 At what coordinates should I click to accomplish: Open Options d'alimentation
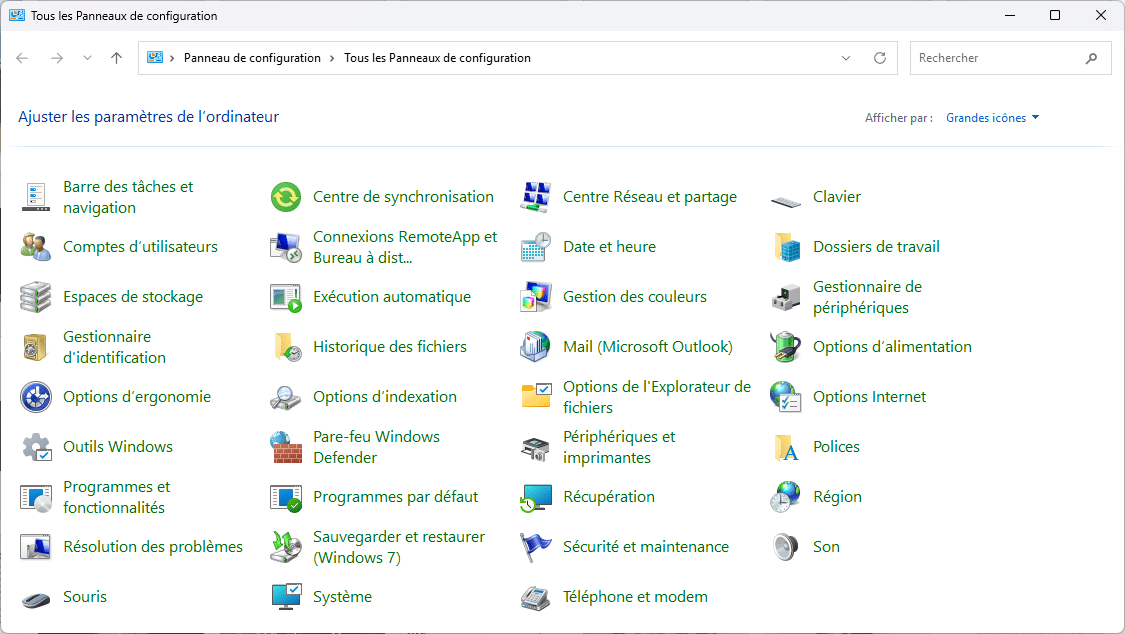click(x=891, y=346)
